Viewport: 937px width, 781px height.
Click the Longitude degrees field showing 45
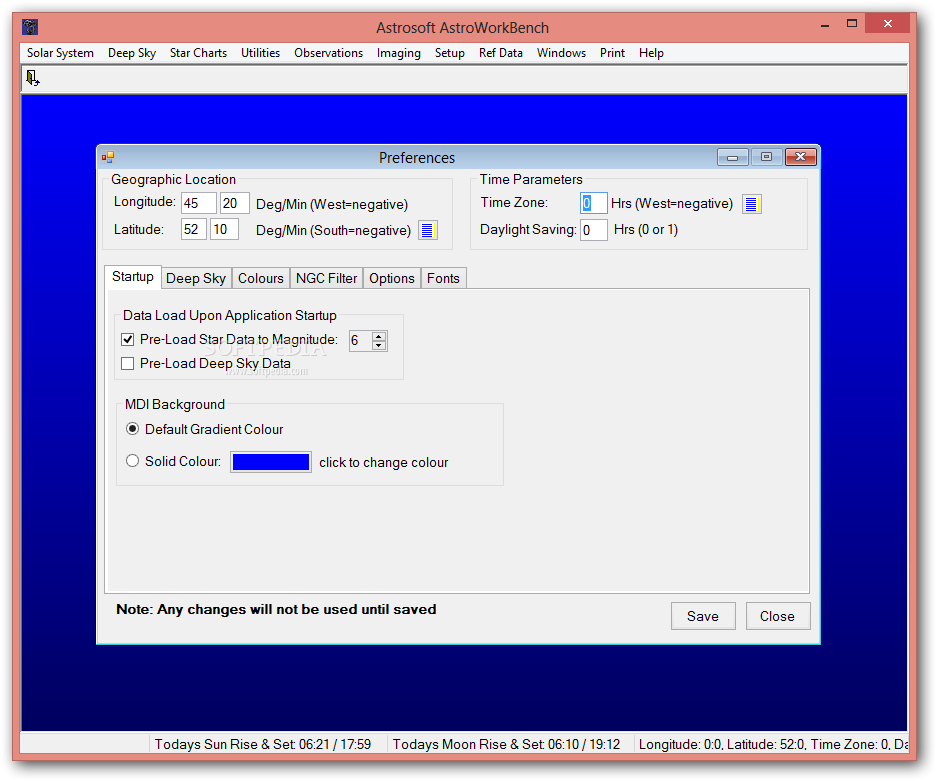(199, 203)
